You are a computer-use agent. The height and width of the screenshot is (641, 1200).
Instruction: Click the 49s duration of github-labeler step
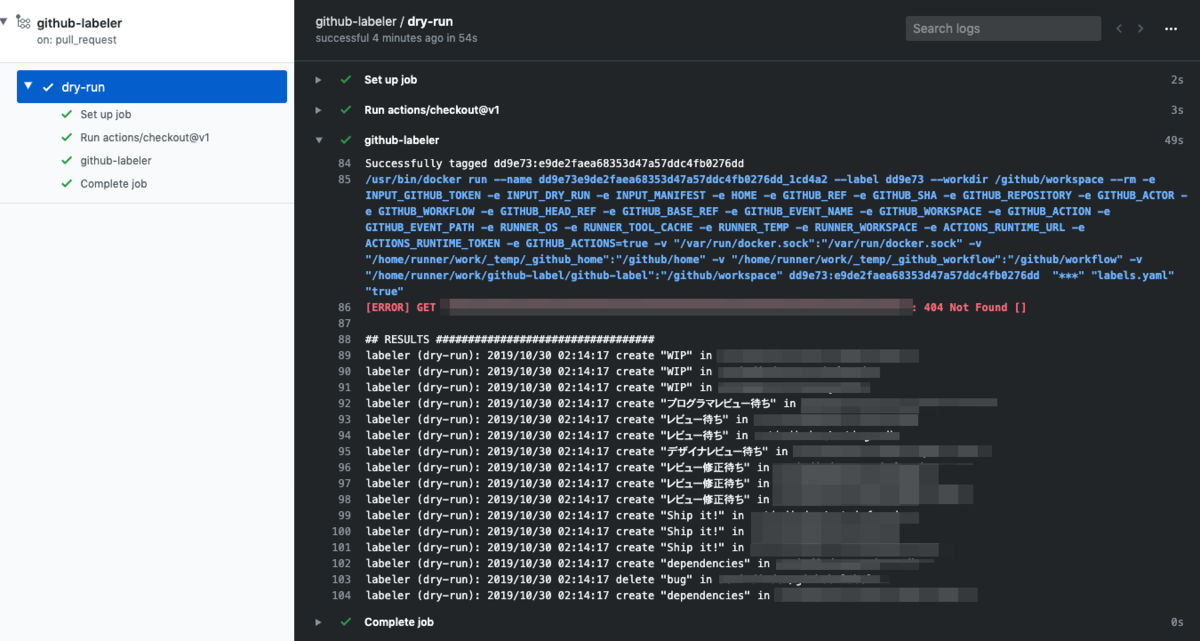(x=1174, y=141)
